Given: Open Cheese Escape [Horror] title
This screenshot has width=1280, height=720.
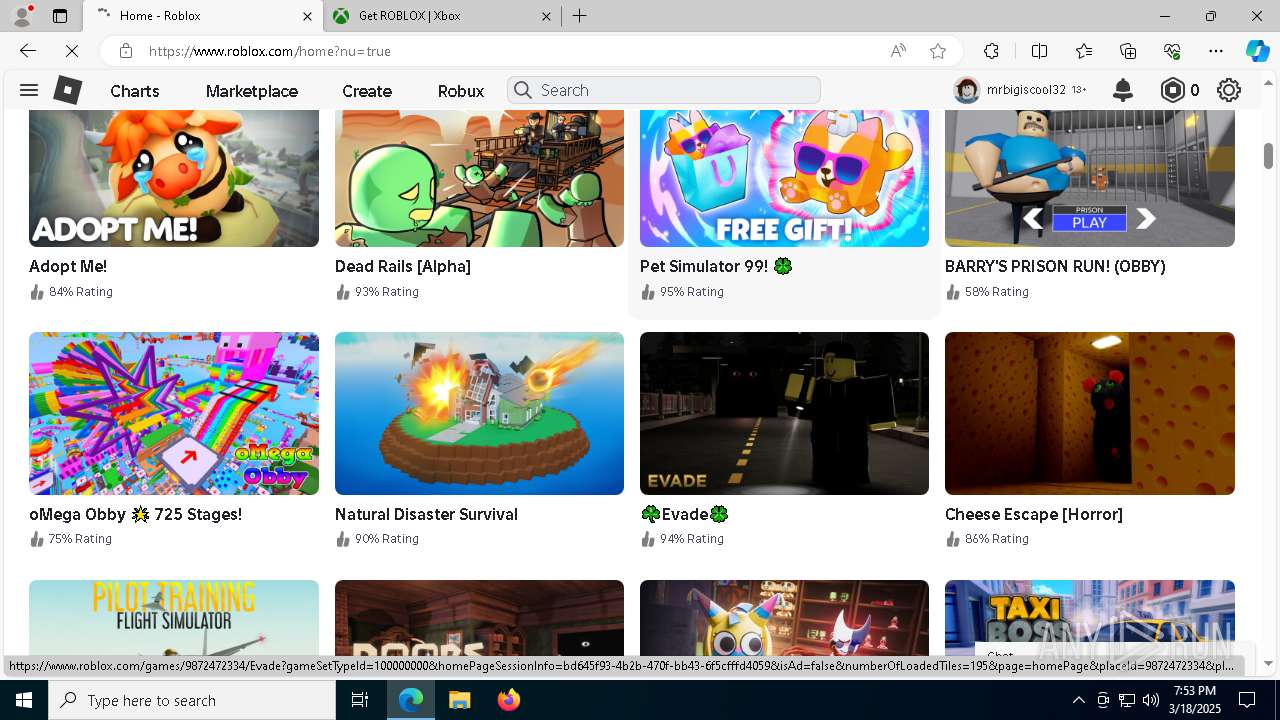Looking at the screenshot, I should pyautogui.click(x=1034, y=514).
